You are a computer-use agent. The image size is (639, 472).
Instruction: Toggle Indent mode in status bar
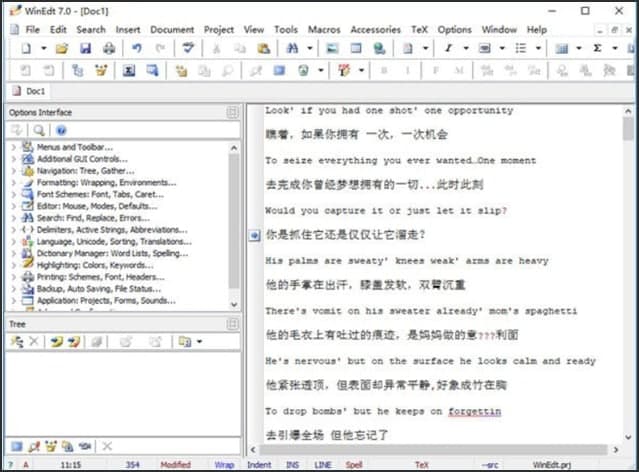click(257, 464)
